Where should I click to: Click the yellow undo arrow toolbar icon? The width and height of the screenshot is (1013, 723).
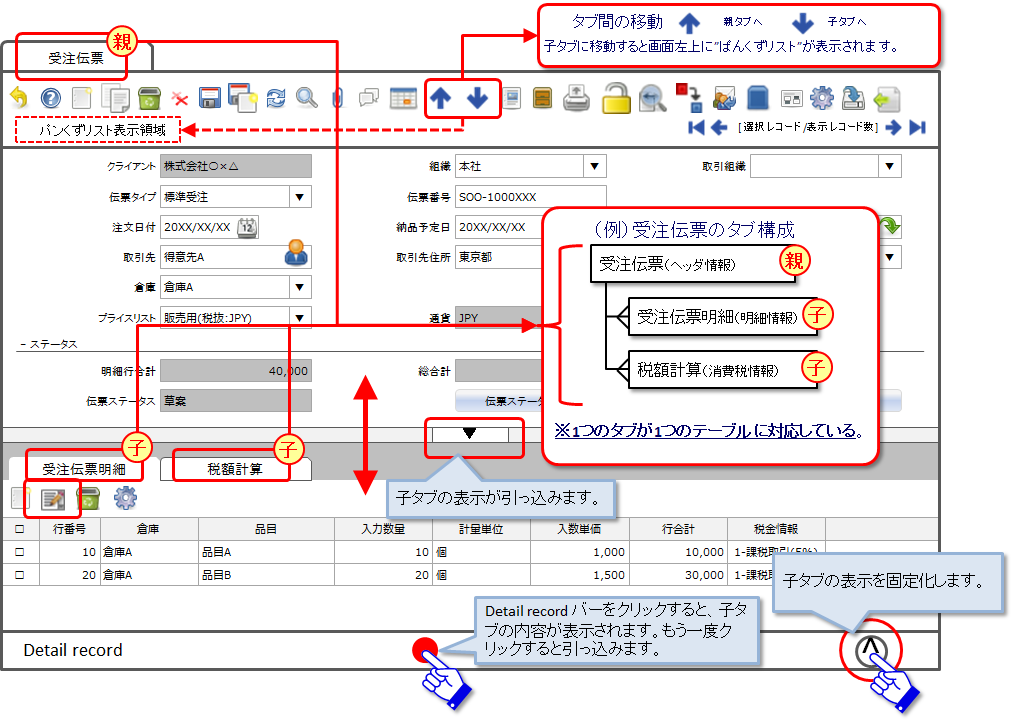click(19, 98)
